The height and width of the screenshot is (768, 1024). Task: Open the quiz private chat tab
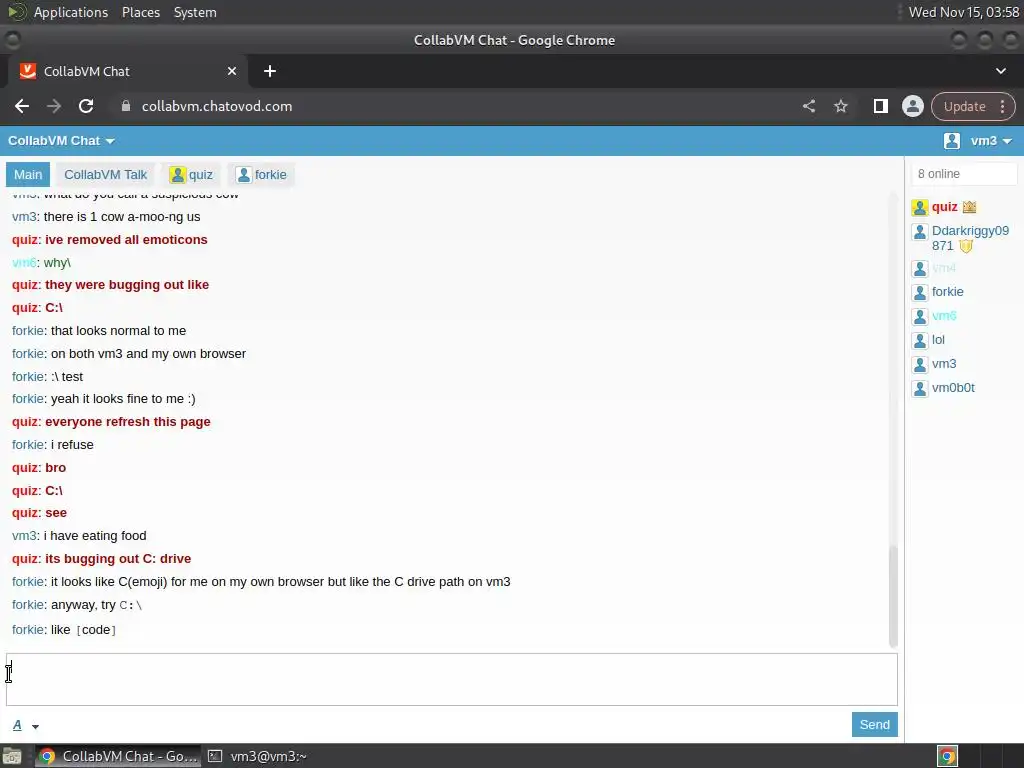pos(191,174)
